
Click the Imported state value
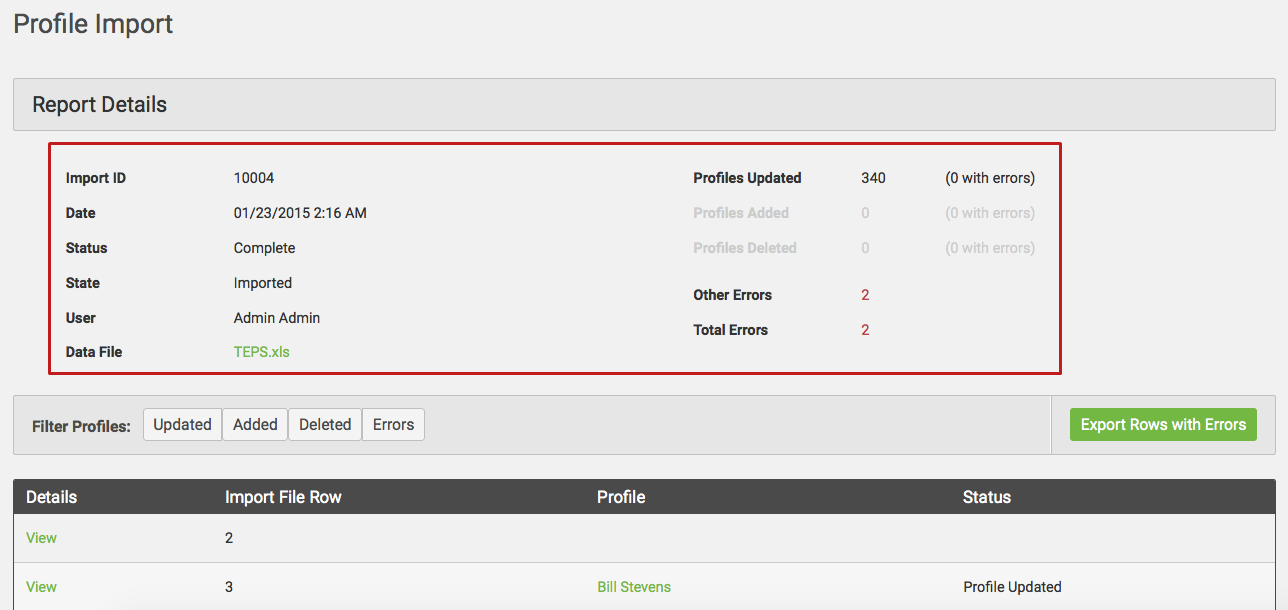point(263,283)
